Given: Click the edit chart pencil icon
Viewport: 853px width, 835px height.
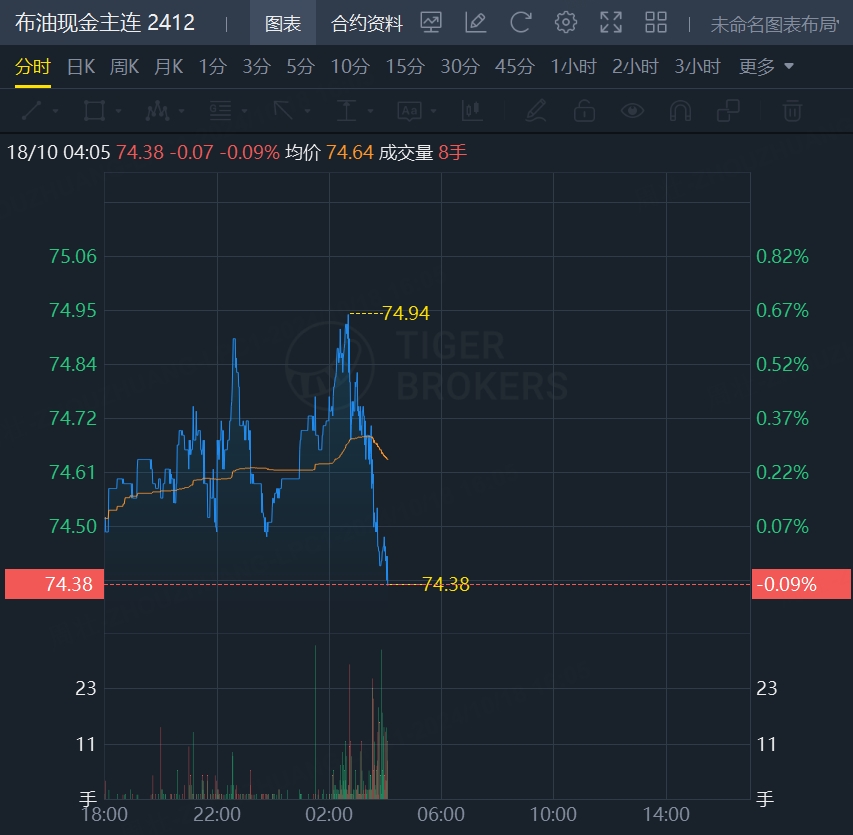Looking at the screenshot, I should pos(475,23).
